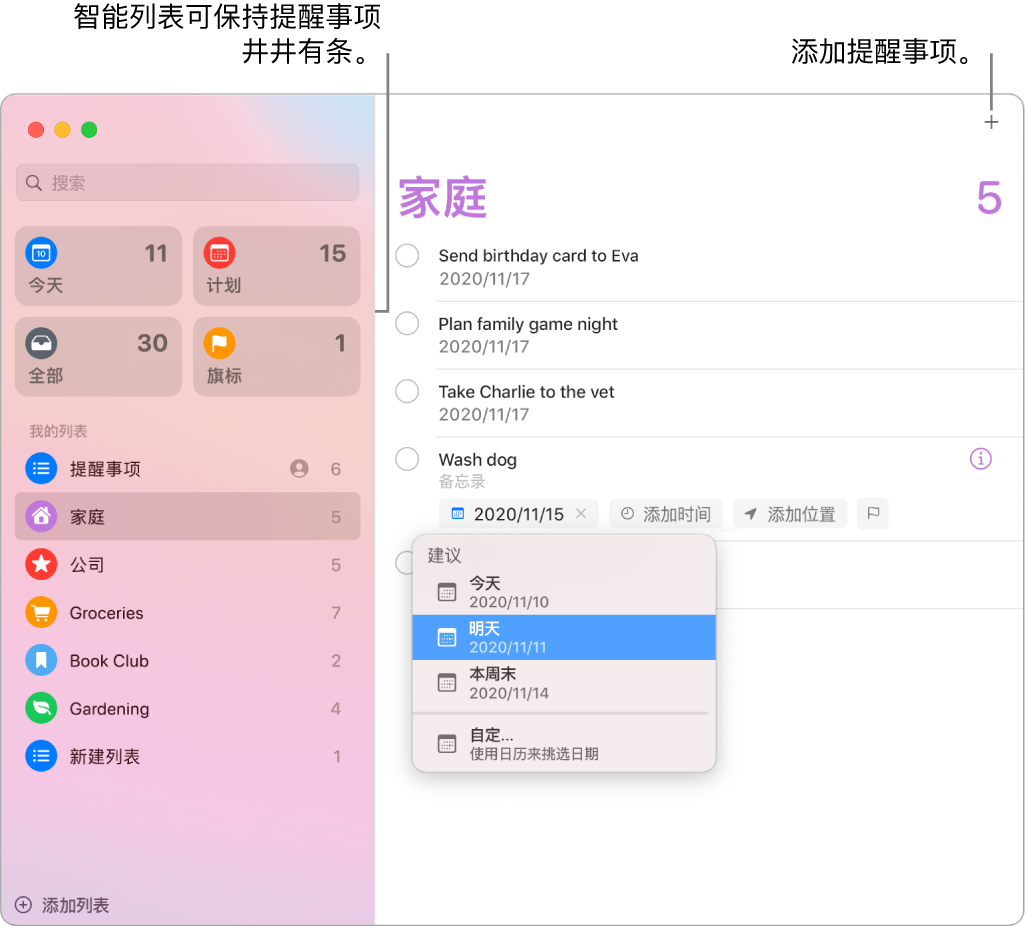This screenshot has width=1027, height=926.
Task: Mark Send birthday card to Eva complete
Action: pos(407,255)
